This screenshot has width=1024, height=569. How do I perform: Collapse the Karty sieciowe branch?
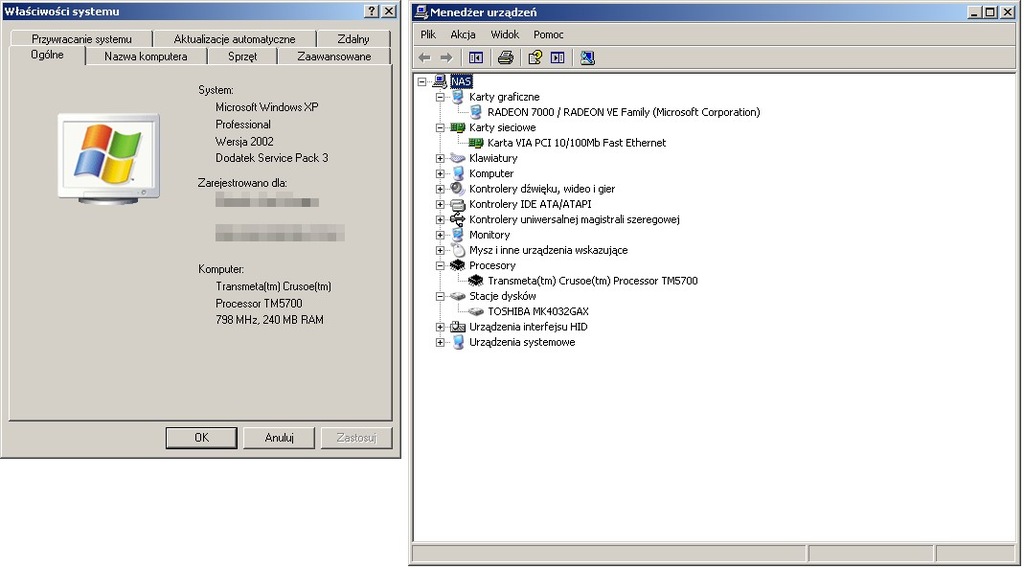pyautogui.click(x=440, y=127)
